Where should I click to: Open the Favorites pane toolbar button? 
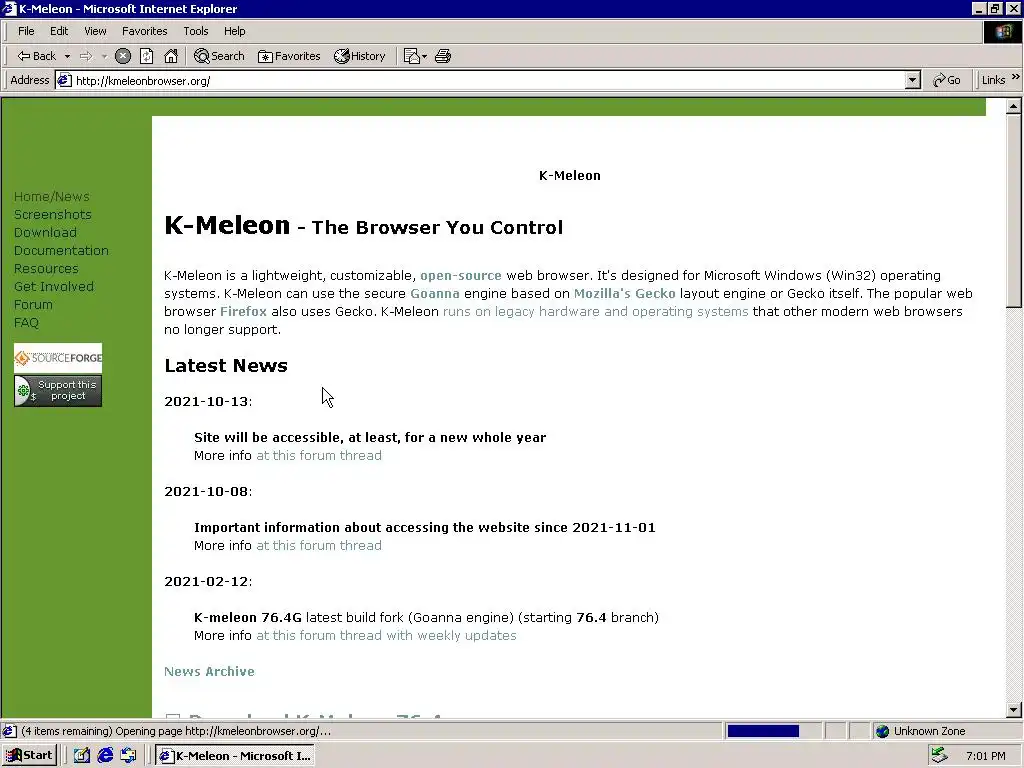click(x=289, y=56)
